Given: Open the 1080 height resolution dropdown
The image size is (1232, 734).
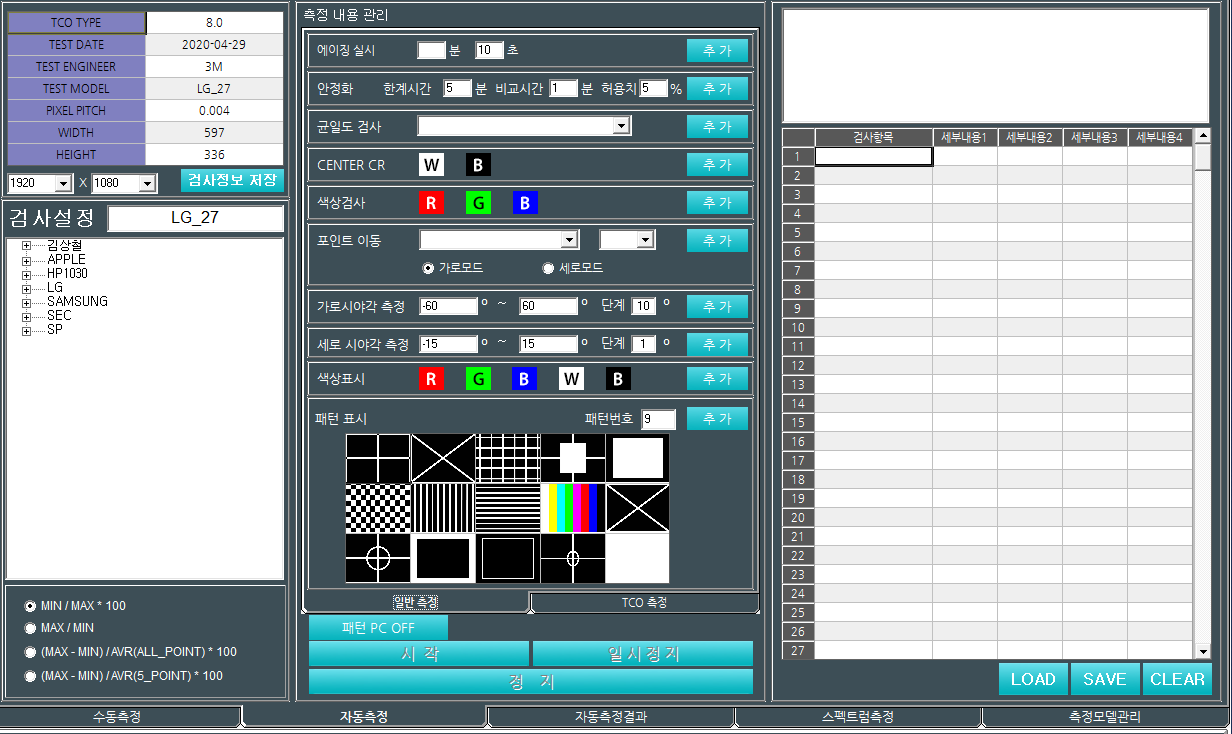Looking at the screenshot, I should click(147, 183).
